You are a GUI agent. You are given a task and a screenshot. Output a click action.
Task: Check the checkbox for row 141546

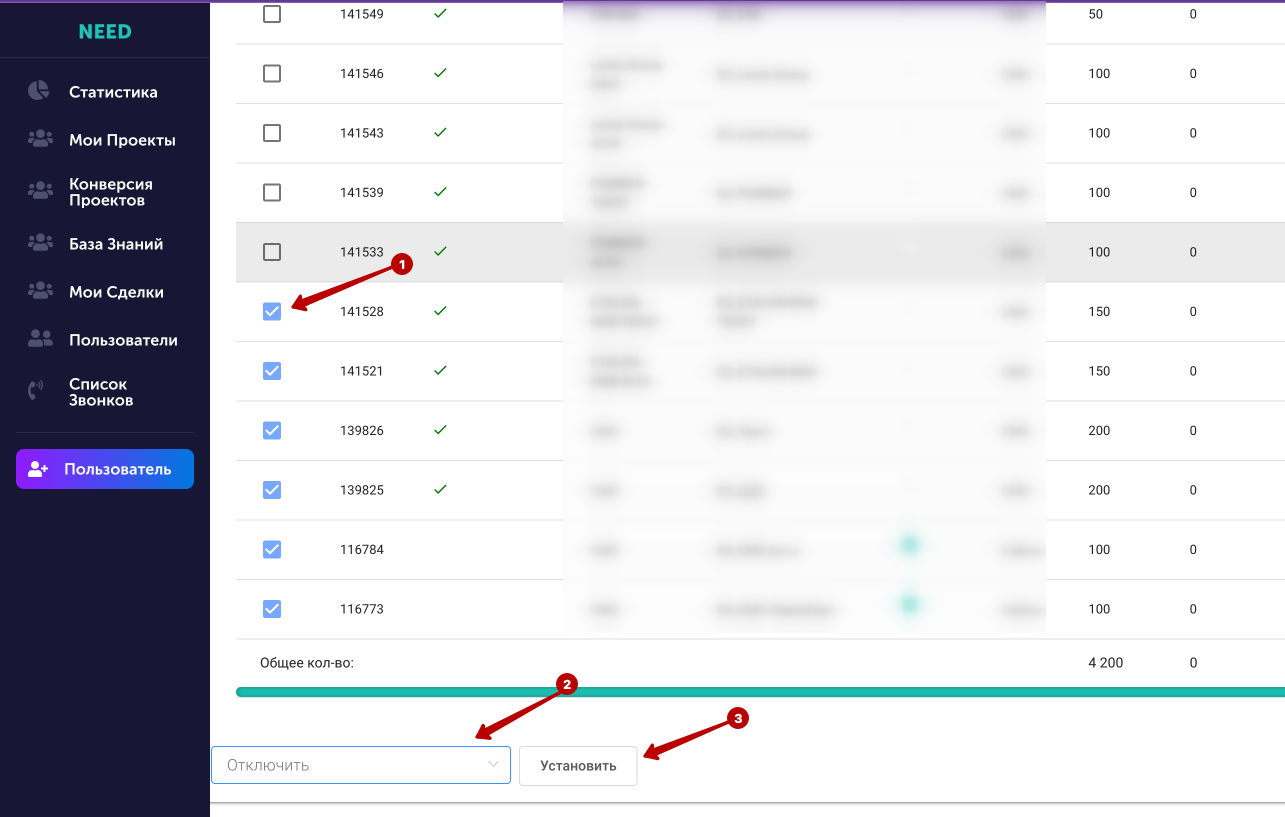click(272, 74)
